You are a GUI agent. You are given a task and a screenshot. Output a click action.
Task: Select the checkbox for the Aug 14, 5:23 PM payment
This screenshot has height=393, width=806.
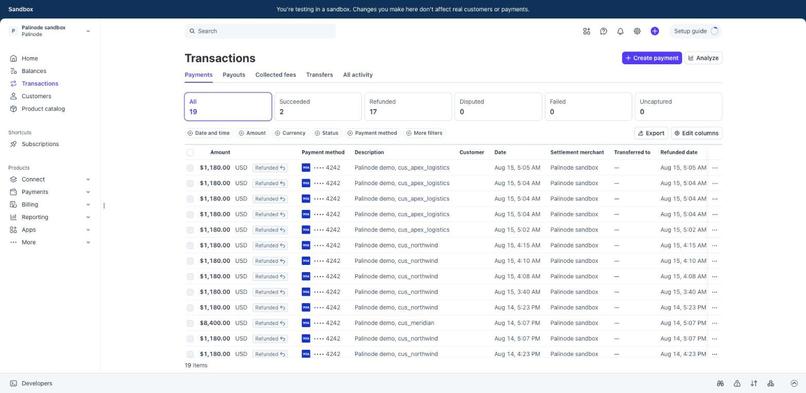coord(190,307)
